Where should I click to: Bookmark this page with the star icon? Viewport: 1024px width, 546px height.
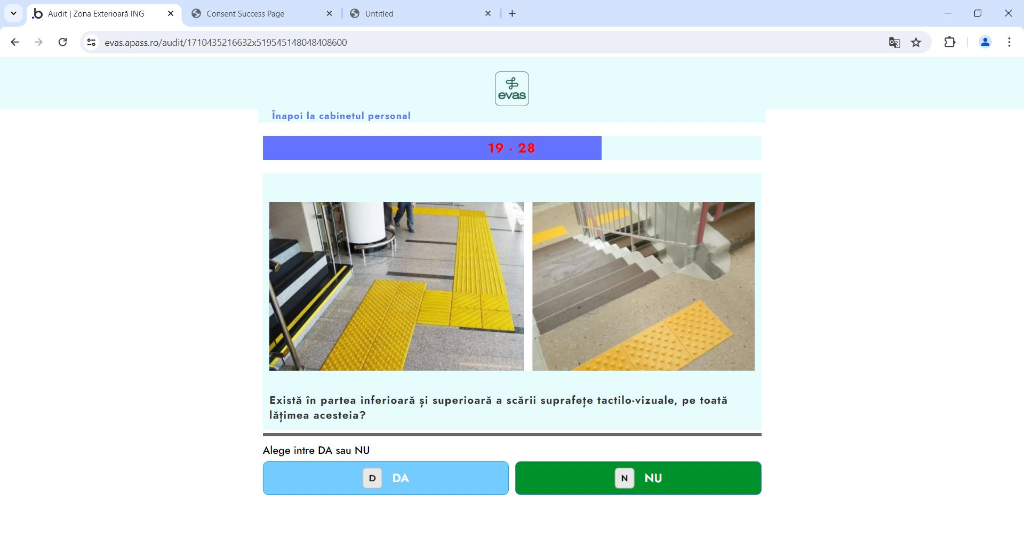point(916,42)
